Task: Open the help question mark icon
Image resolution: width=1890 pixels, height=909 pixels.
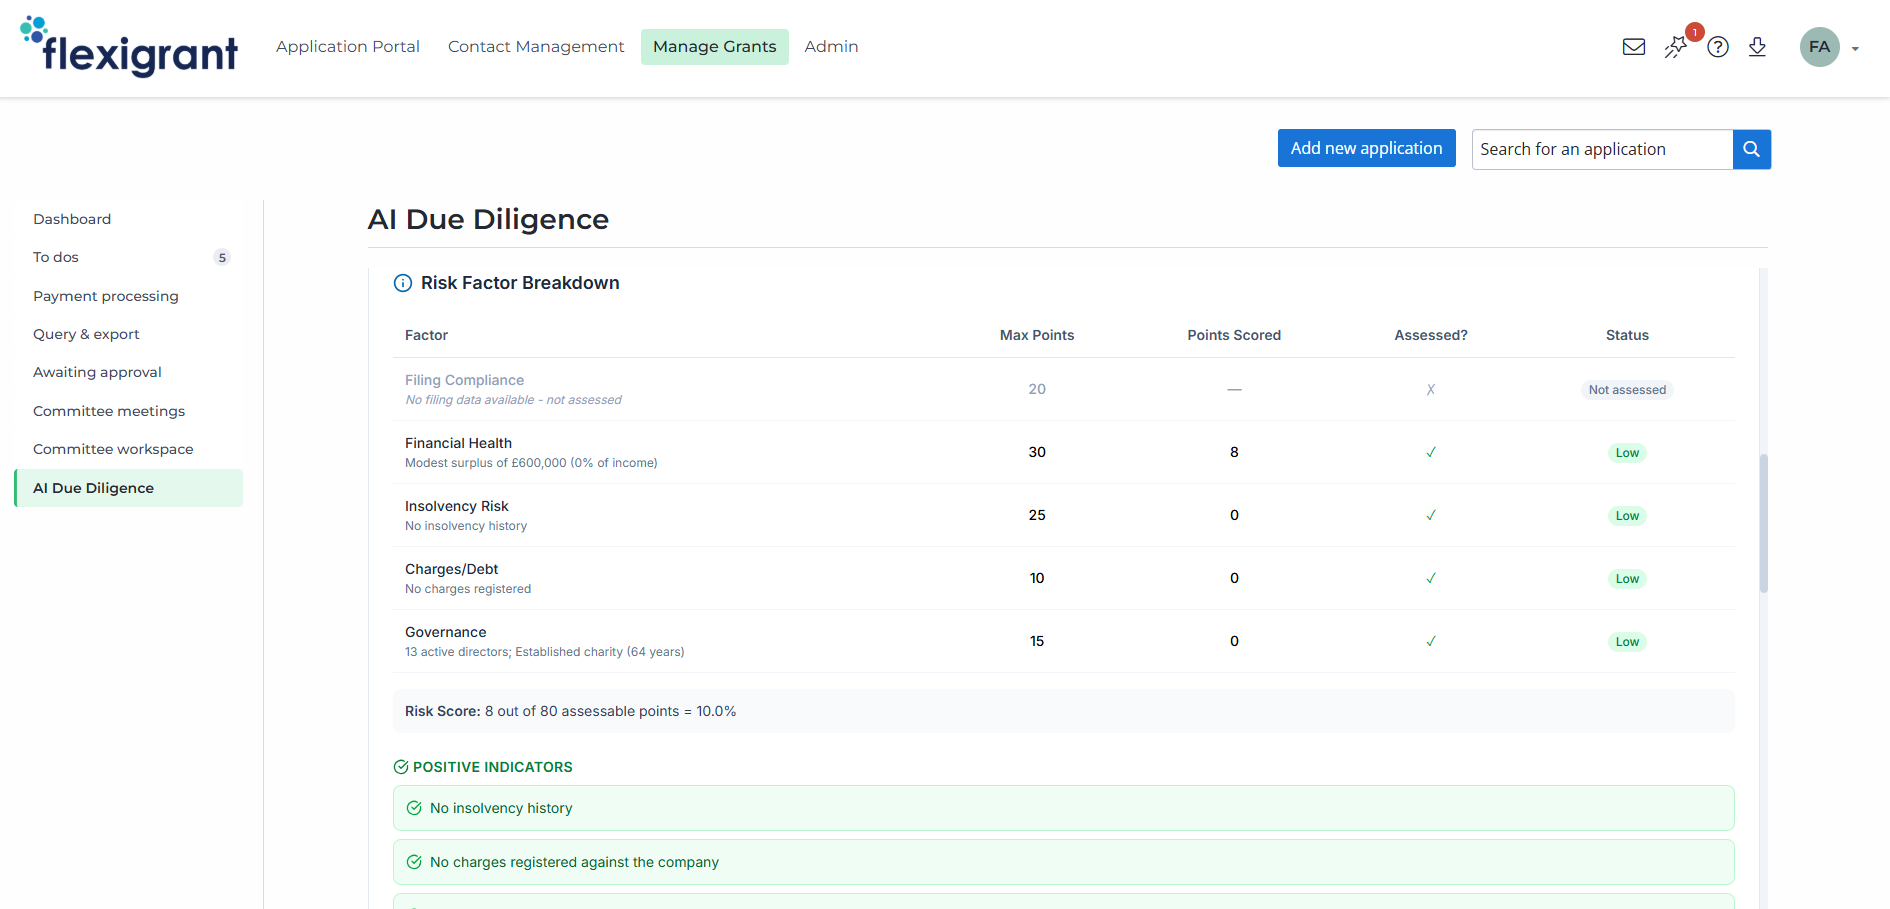Action: [1718, 47]
